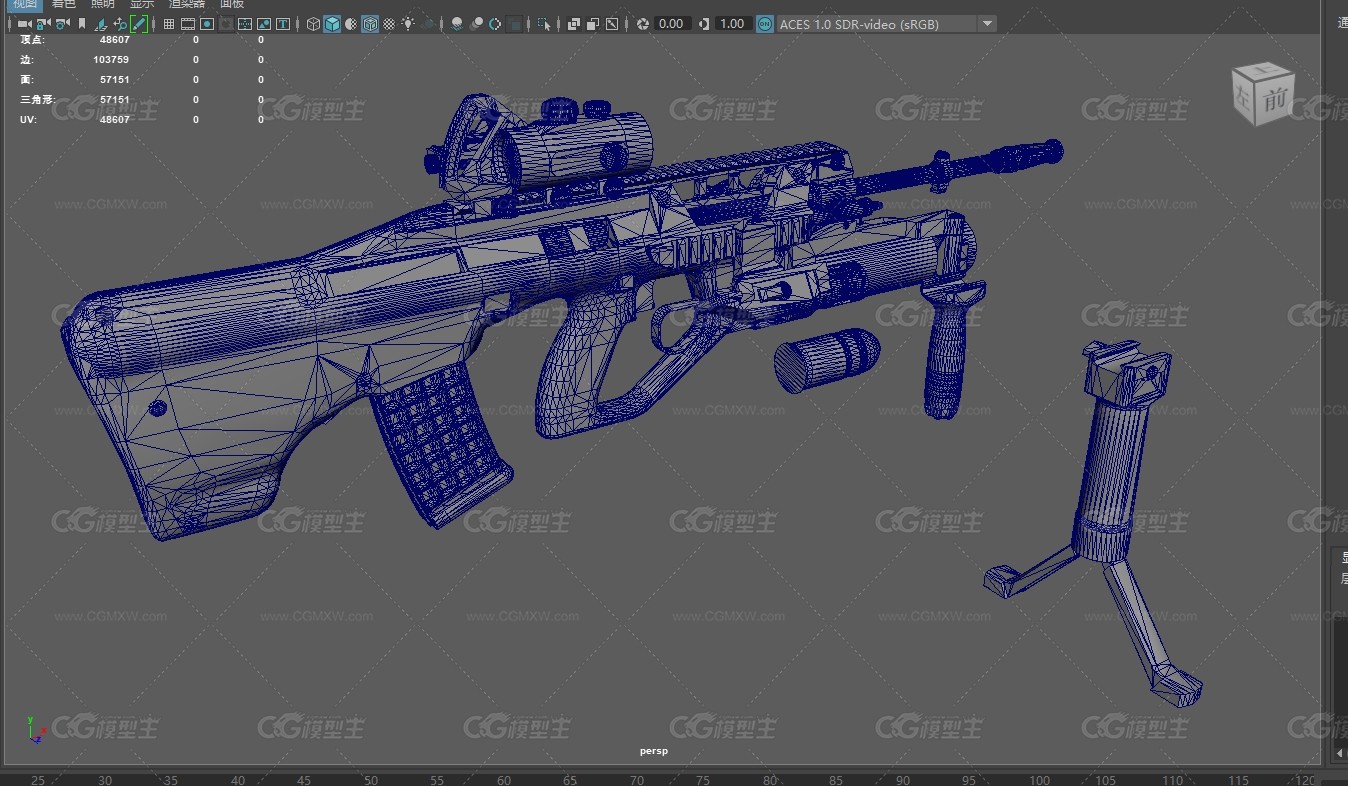Viewport: 1348px width, 786px height.
Task: Open the 面板 panel menu
Action: (232, 4)
